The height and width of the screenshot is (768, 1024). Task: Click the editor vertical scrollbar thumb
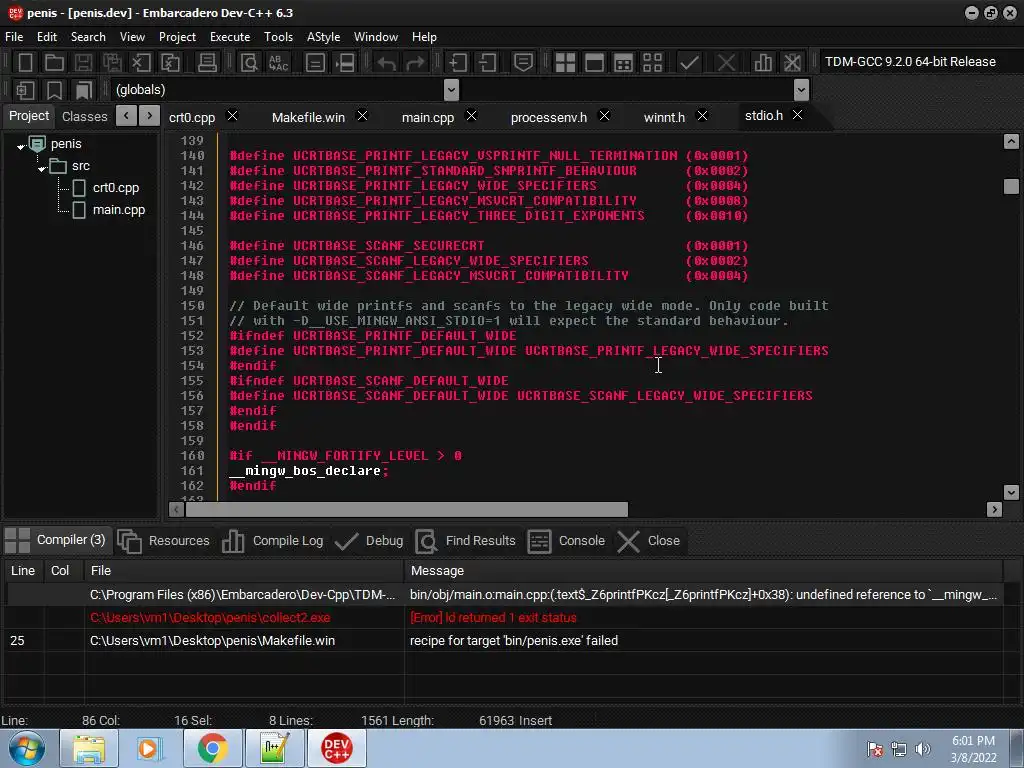pos(1011,187)
